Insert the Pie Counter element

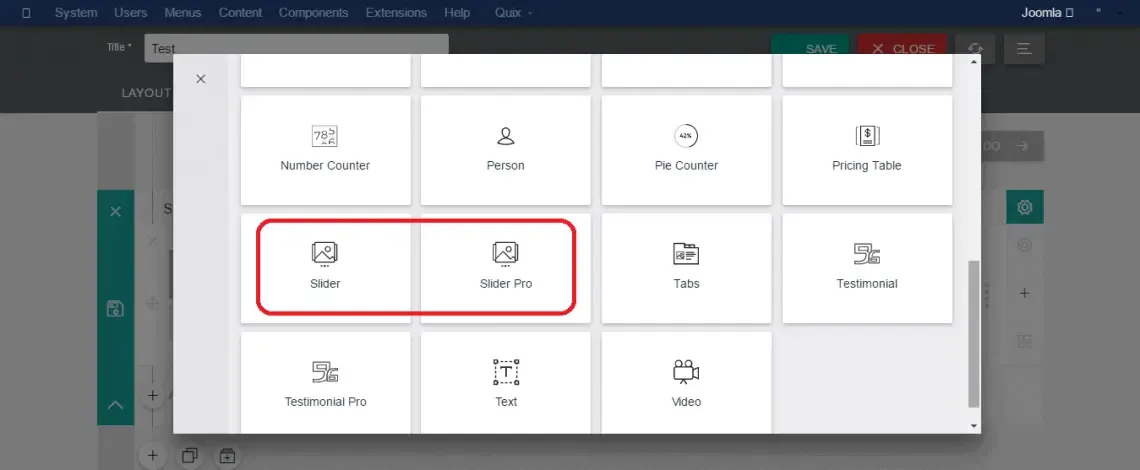click(x=686, y=150)
